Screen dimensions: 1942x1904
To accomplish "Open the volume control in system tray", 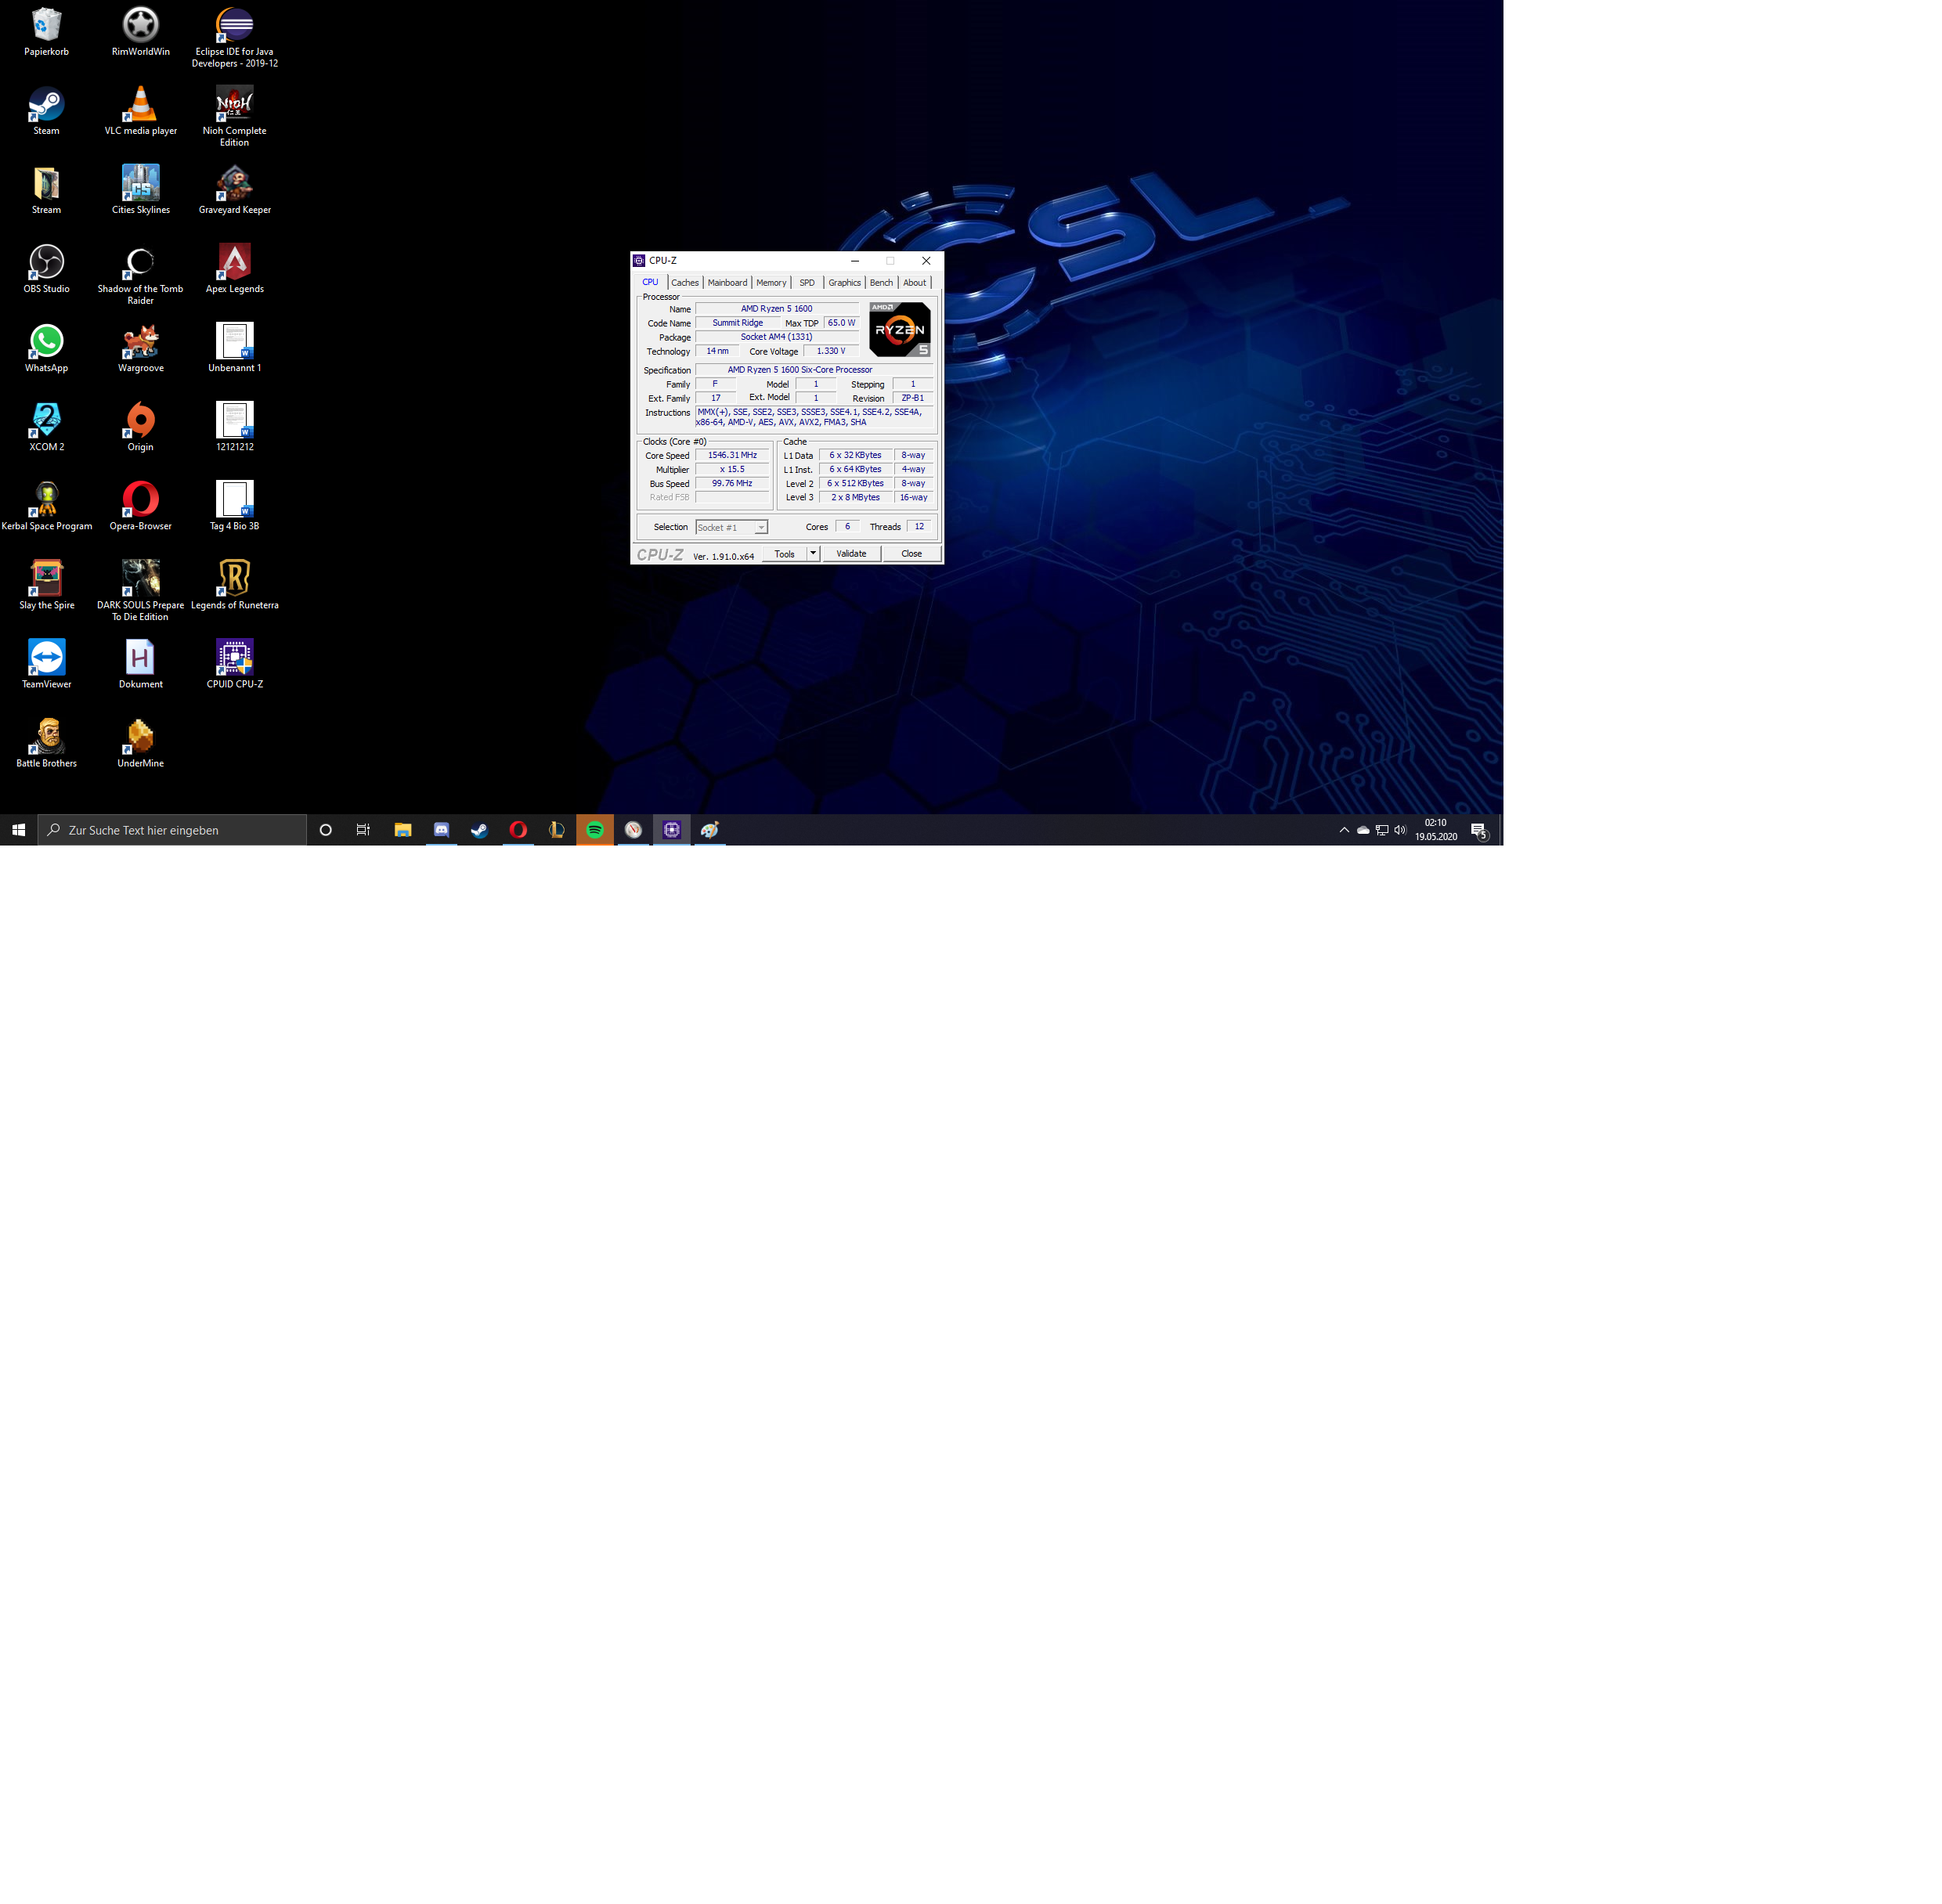I will coord(1400,830).
